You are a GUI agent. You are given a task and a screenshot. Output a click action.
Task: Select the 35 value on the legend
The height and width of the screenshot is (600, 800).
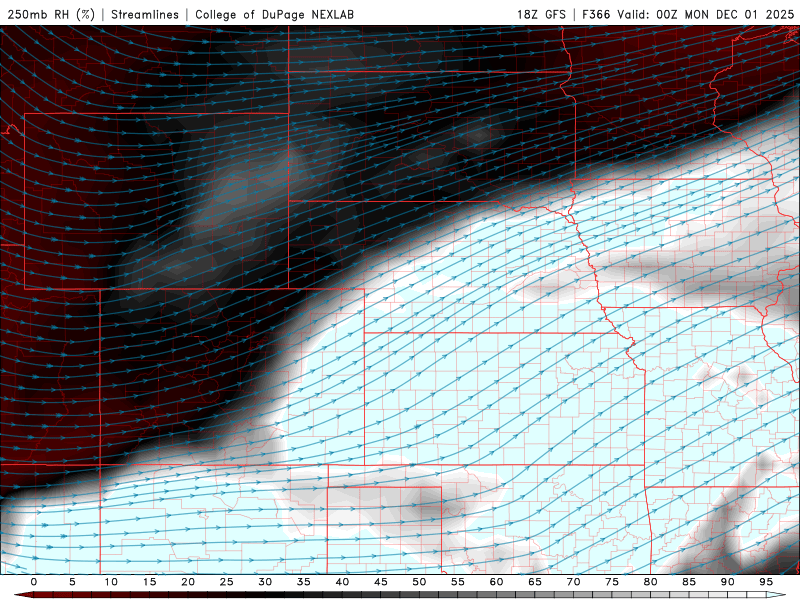304,582
